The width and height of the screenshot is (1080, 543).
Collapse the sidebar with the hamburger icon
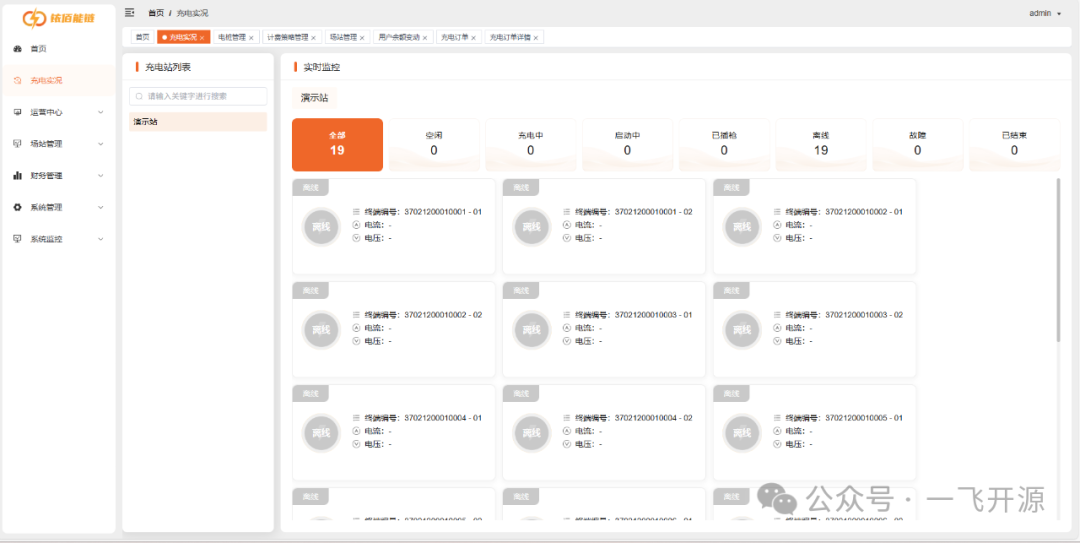[129, 13]
